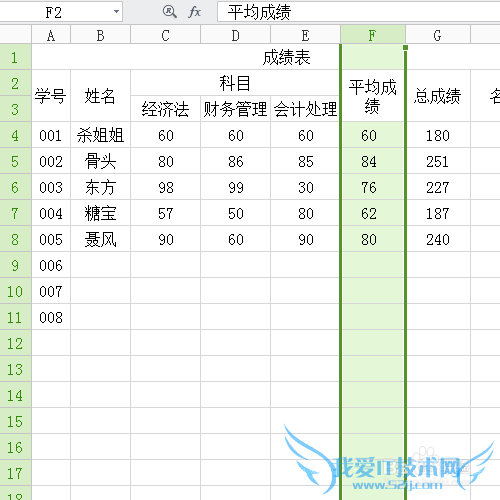500x500 pixels.
Task: Click the 学号 header cell
Action: (51, 96)
